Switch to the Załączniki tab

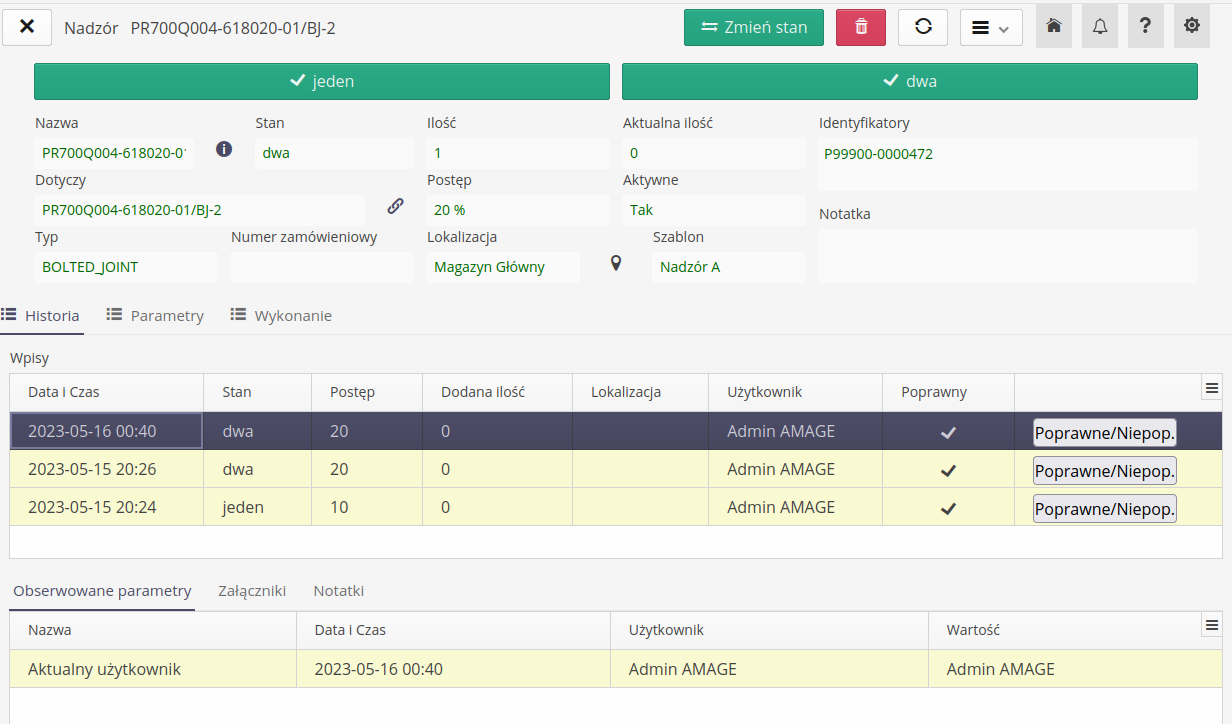[252, 591]
